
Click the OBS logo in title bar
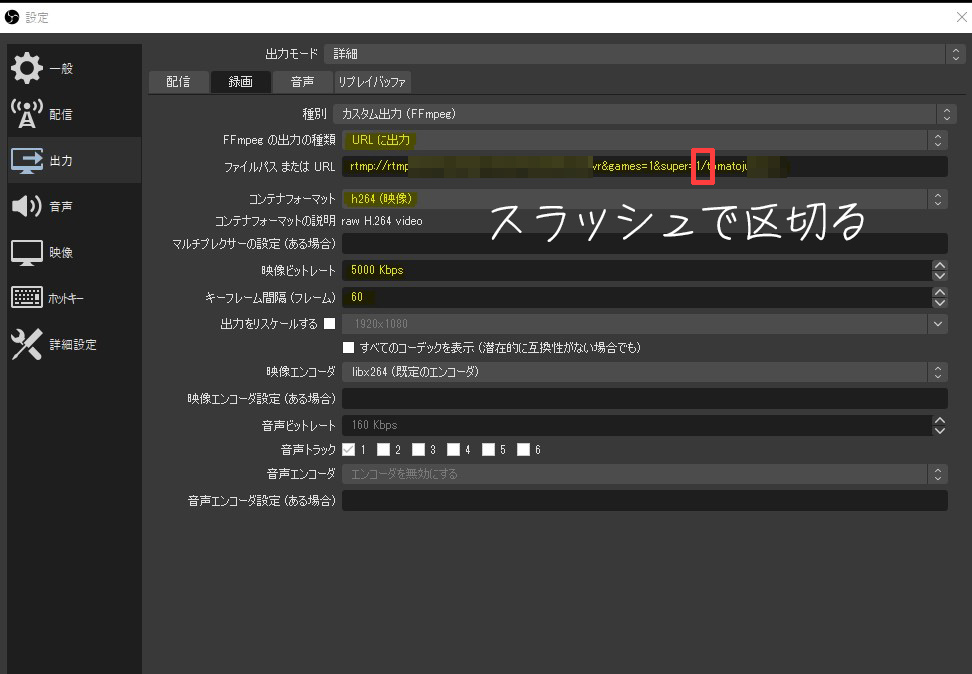click(12, 17)
